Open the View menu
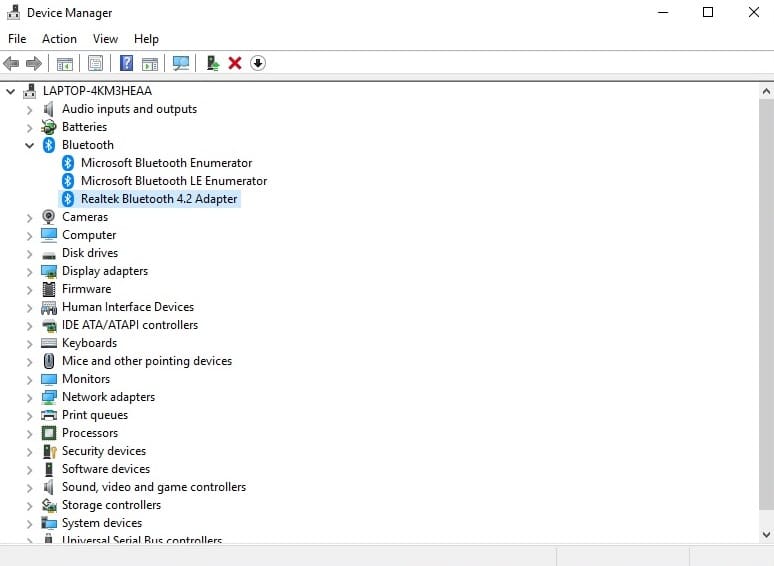The height and width of the screenshot is (566, 774). click(105, 39)
